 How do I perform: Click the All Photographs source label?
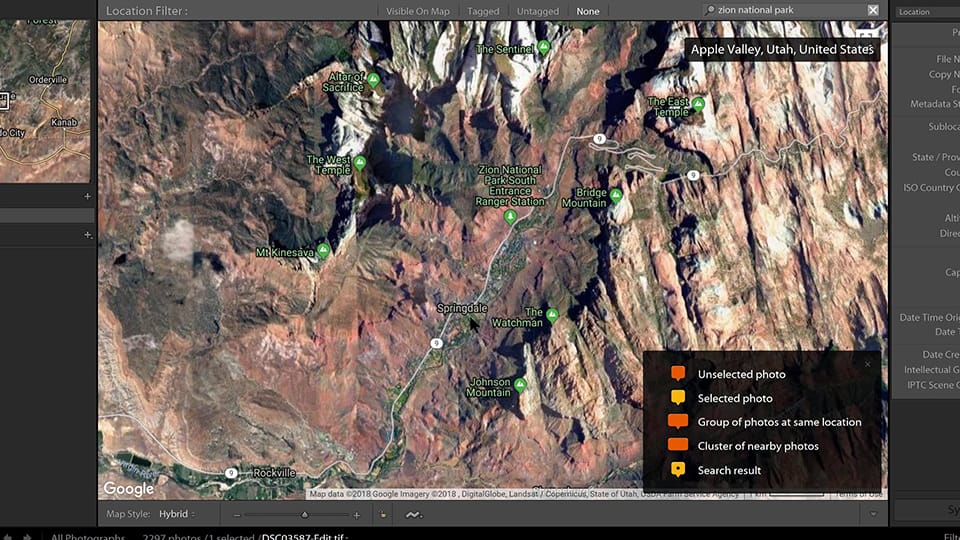(88, 537)
